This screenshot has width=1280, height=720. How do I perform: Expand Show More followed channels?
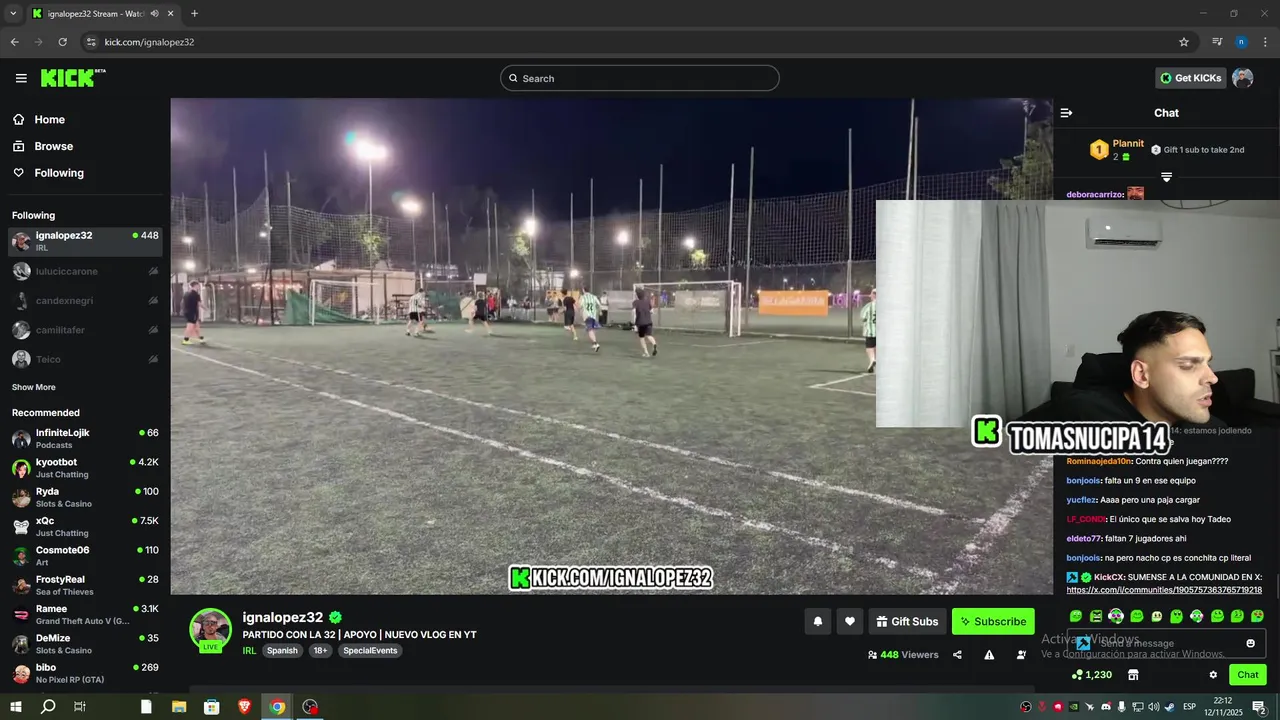pyautogui.click(x=34, y=387)
